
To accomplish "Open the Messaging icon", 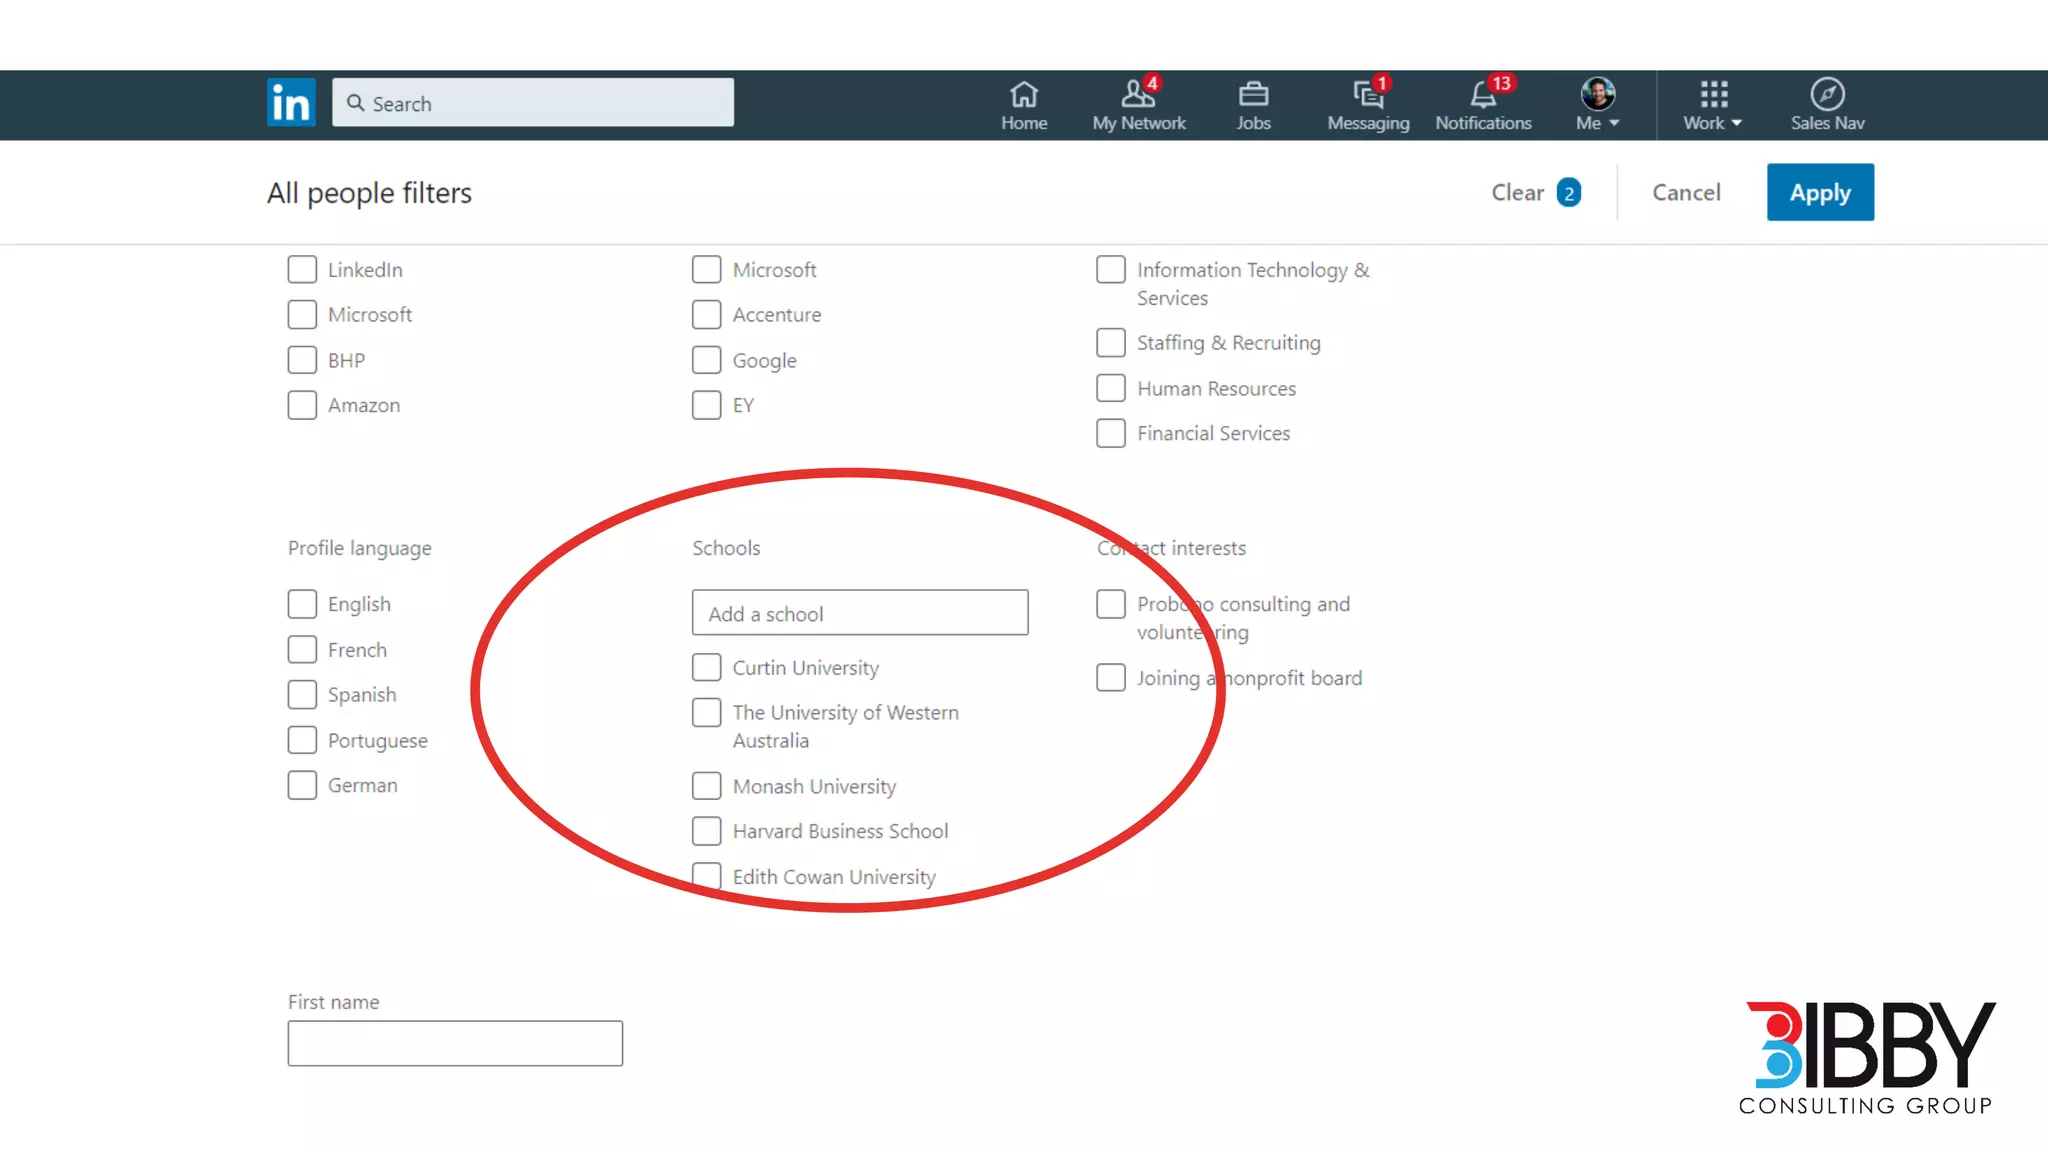I will point(1367,95).
